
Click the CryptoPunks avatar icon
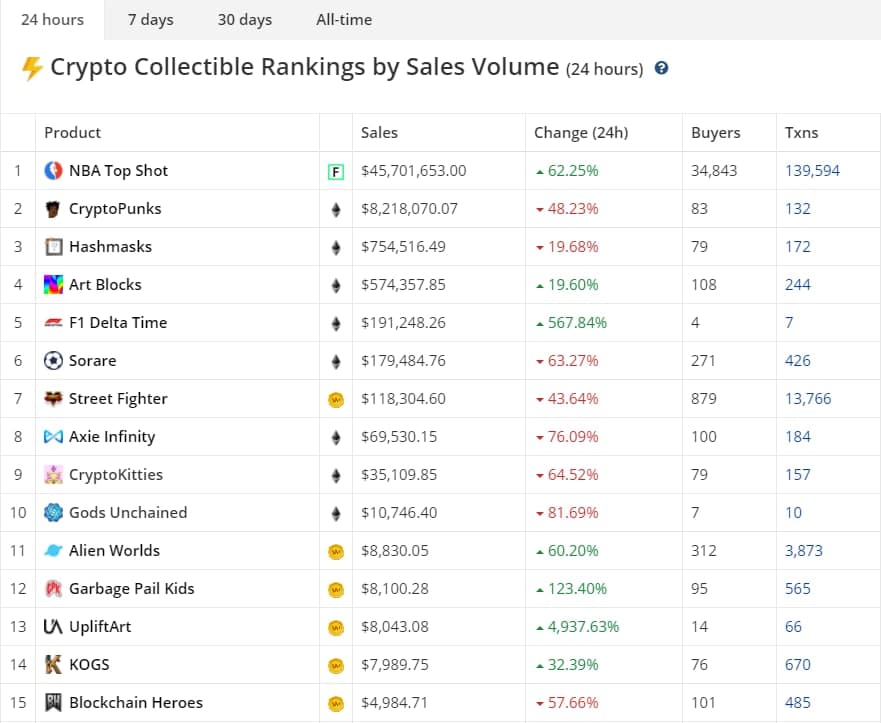click(x=54, y=209)
